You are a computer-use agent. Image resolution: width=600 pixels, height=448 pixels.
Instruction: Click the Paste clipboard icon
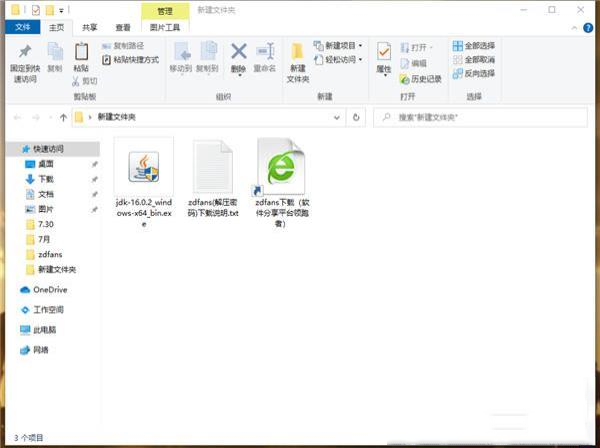(81, 53)
